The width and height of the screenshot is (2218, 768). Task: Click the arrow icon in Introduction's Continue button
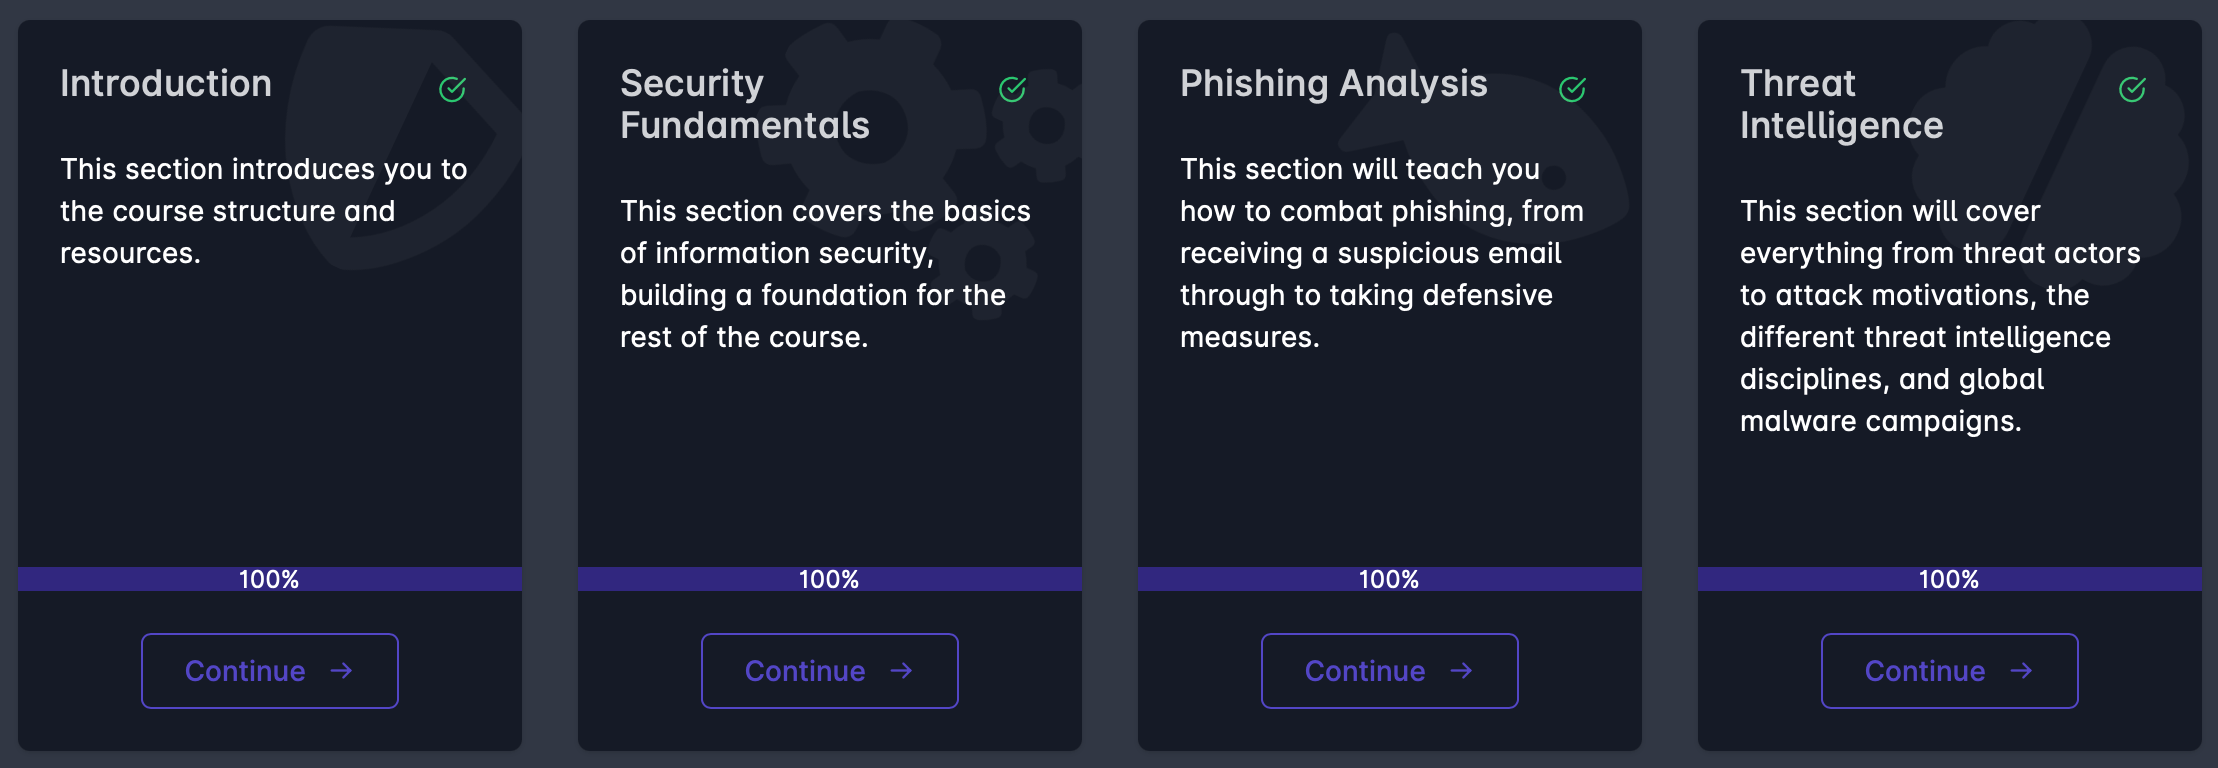coord(342,670)
